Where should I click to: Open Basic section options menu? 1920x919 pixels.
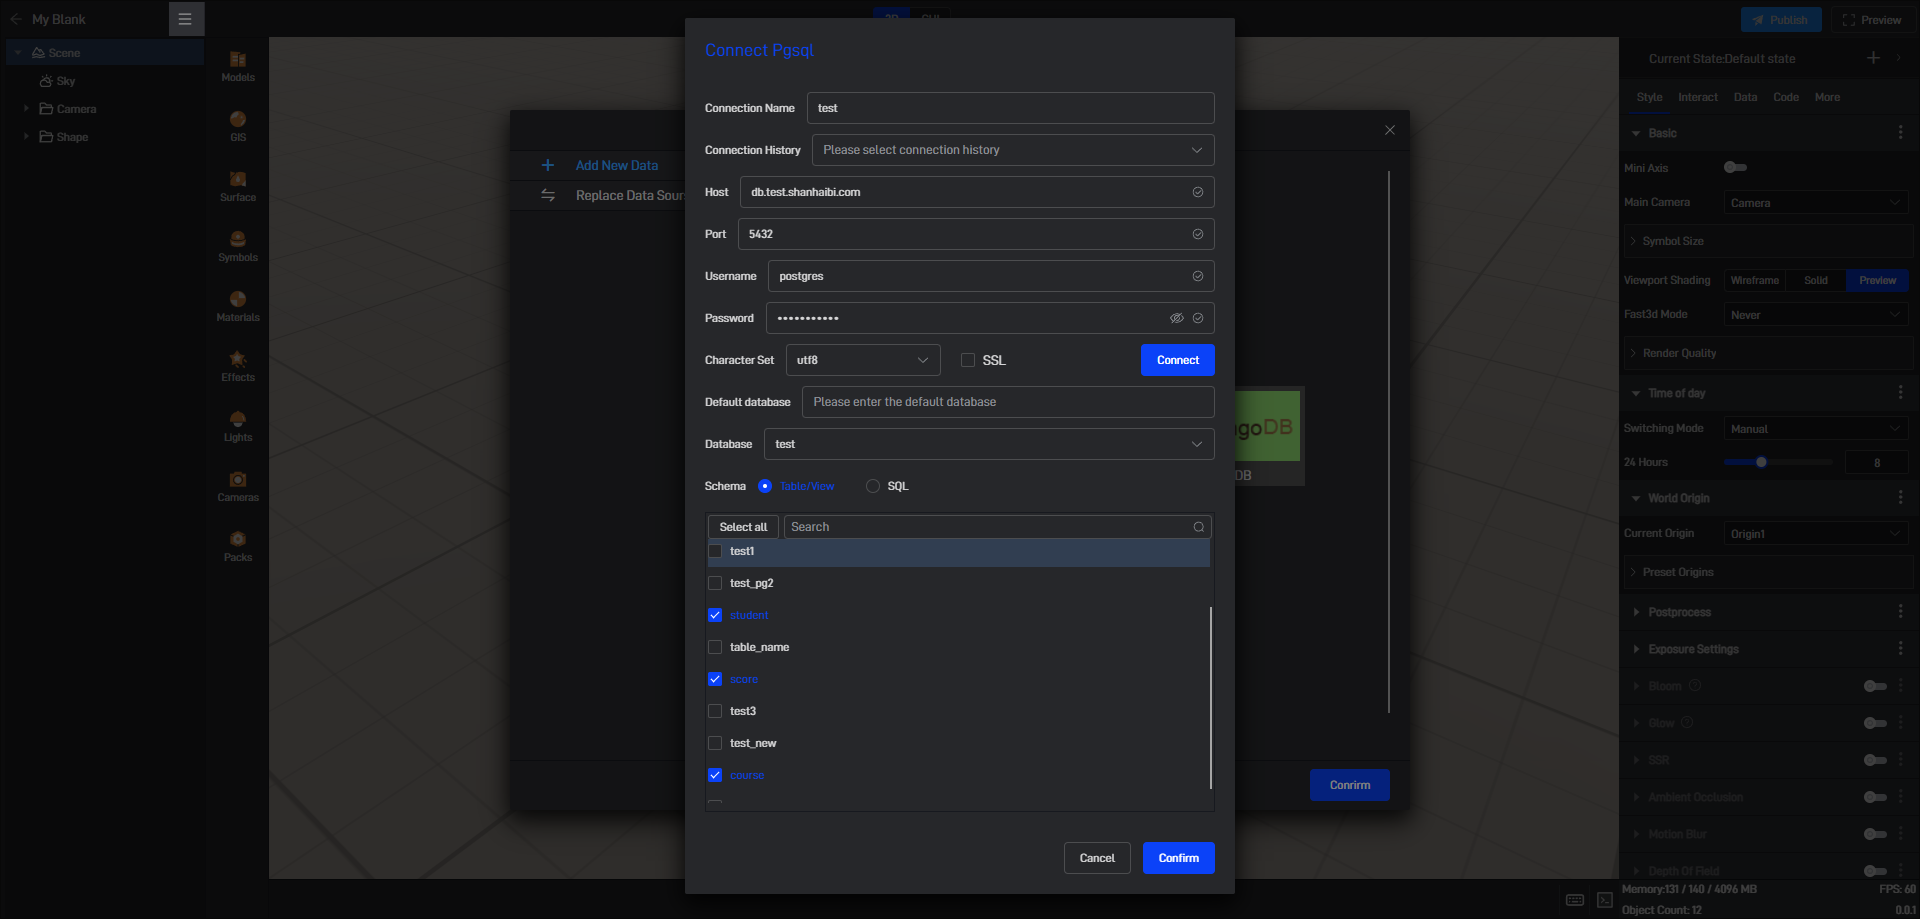[1901, 132]
